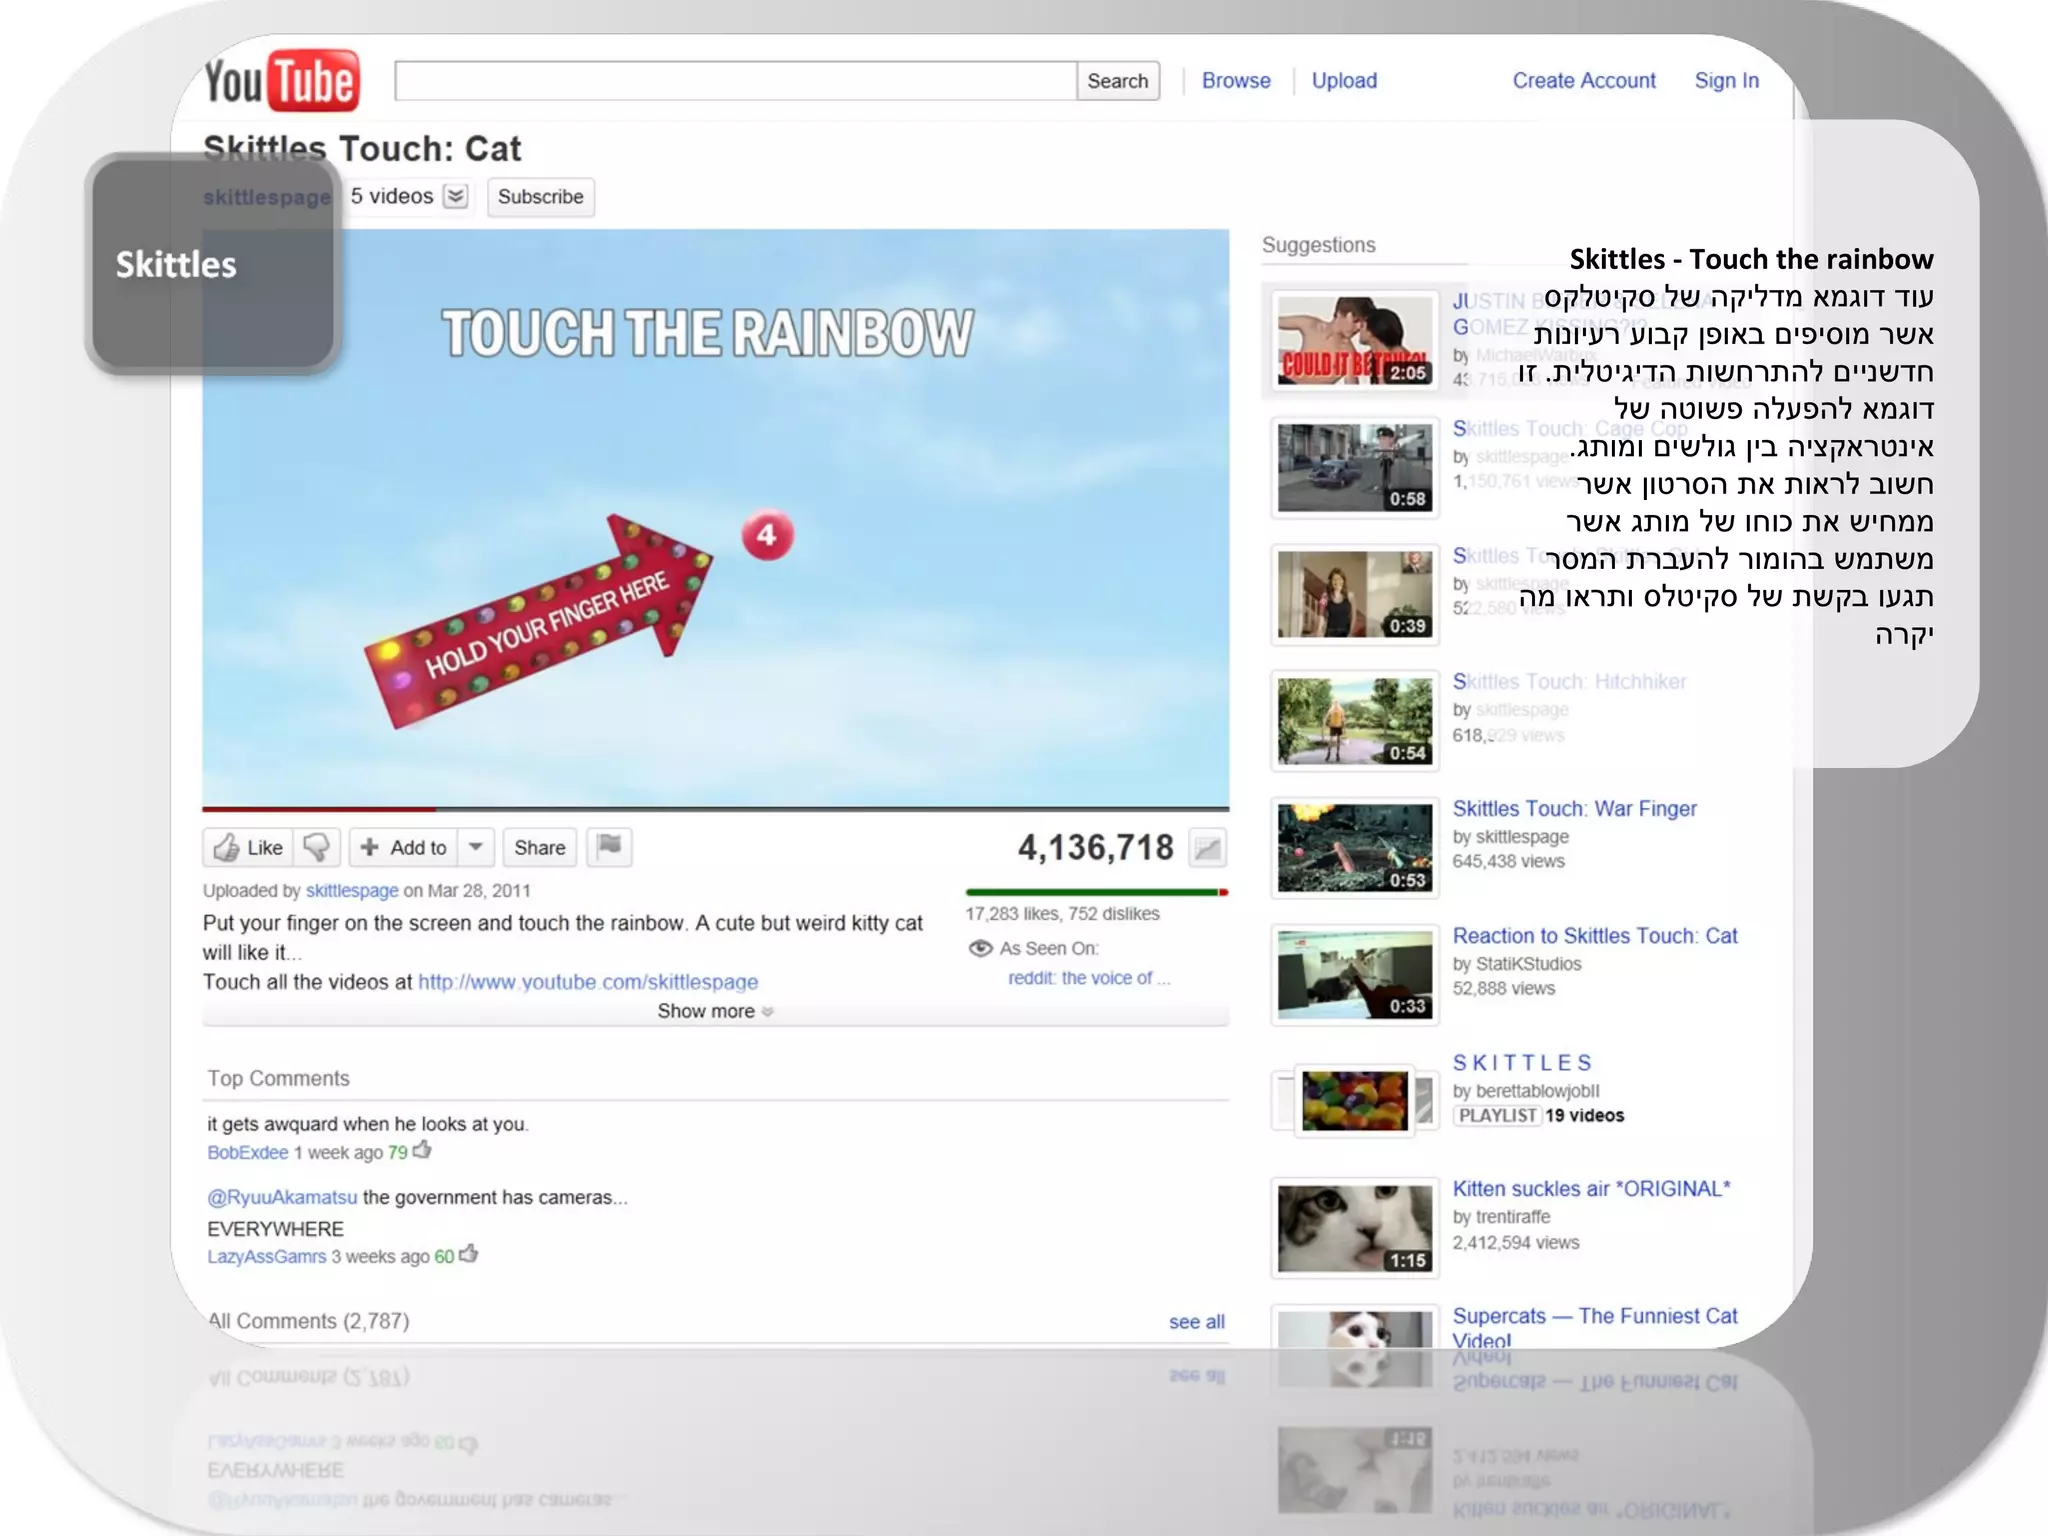Open the video statistics graph icon
This screenshot has width=2048, height=1536.
(x=1208, y=849)
